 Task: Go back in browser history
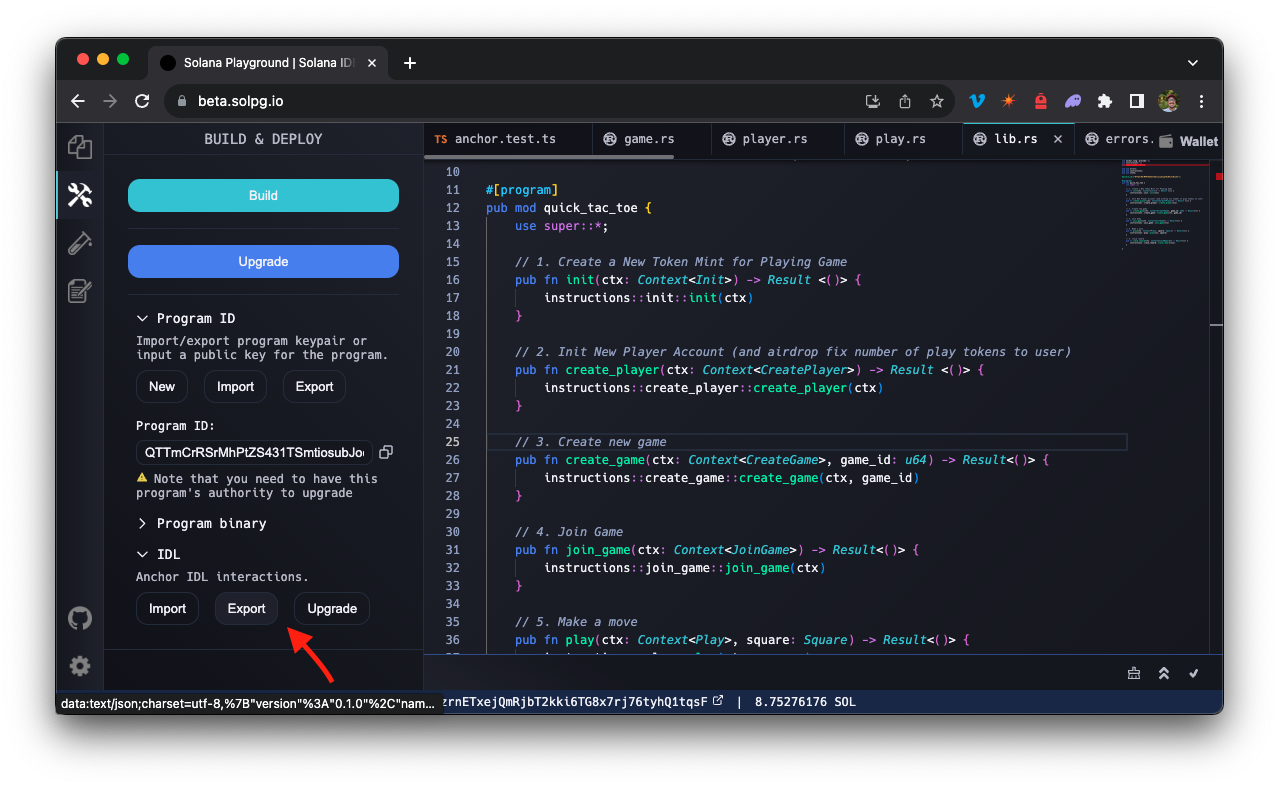click(78, 101)
